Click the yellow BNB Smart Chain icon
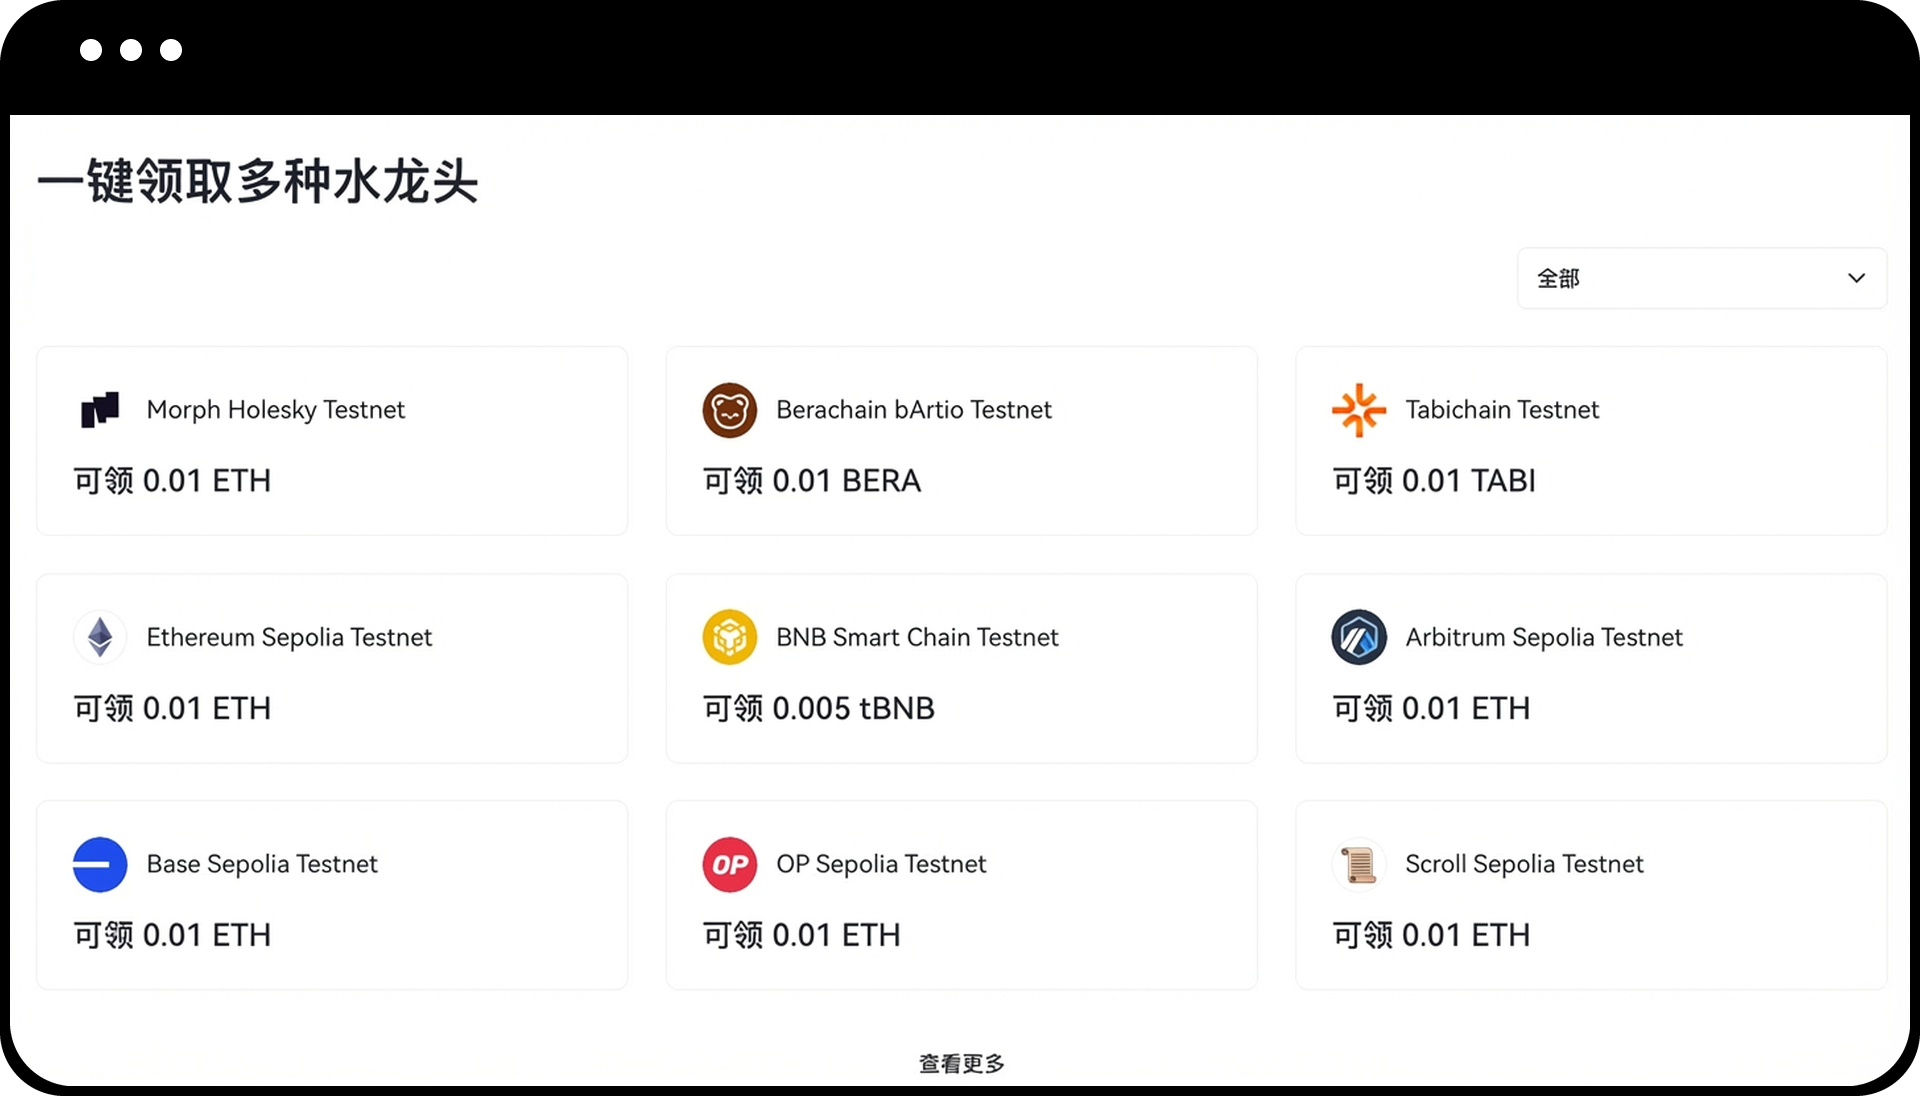The width and height of the screenshot is (1920, 1096). [x=729, y=637]
